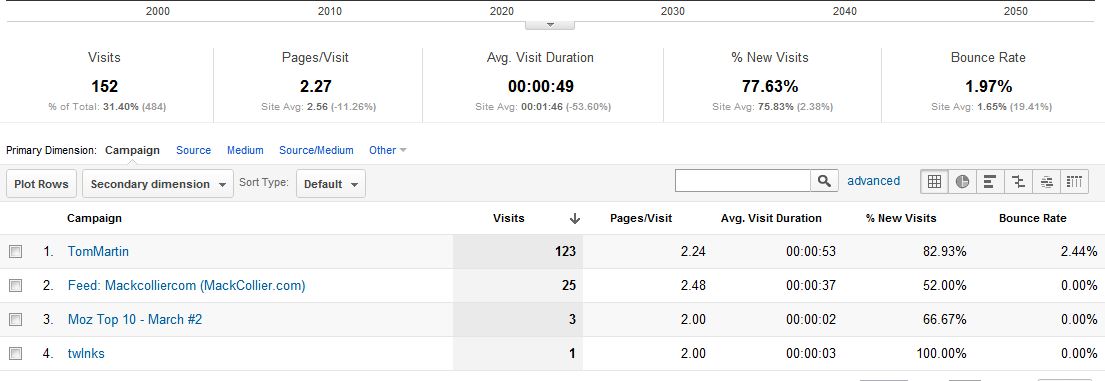Select Campaign primary dimension
The height and width of the screenshot is (381, 1105).
tap(132, 150)
